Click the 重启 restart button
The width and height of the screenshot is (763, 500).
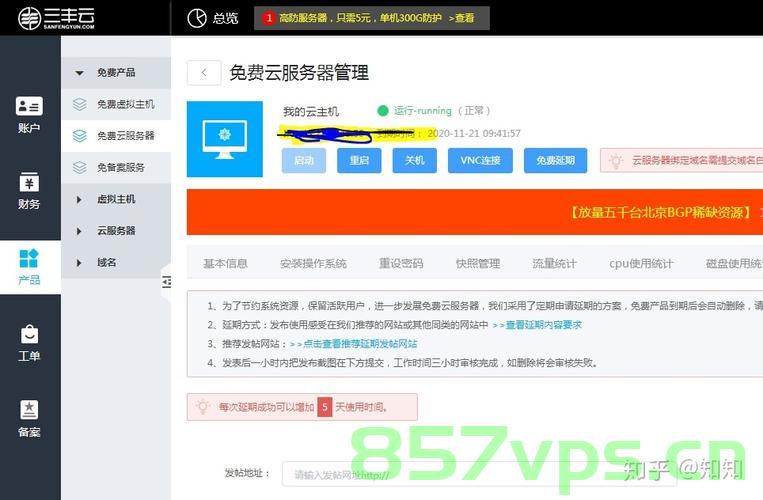tap(359, 161)
